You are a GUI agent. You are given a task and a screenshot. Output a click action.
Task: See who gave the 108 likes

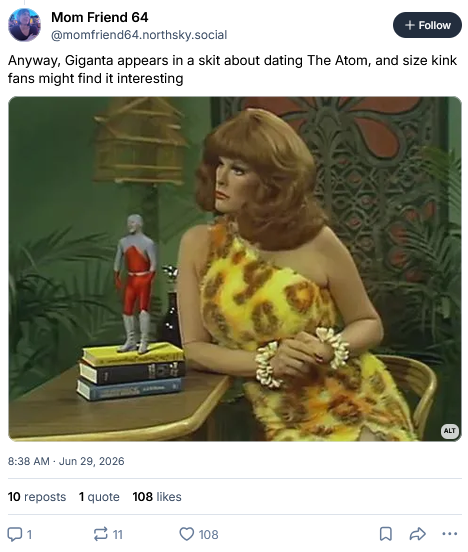coord(157,497)
